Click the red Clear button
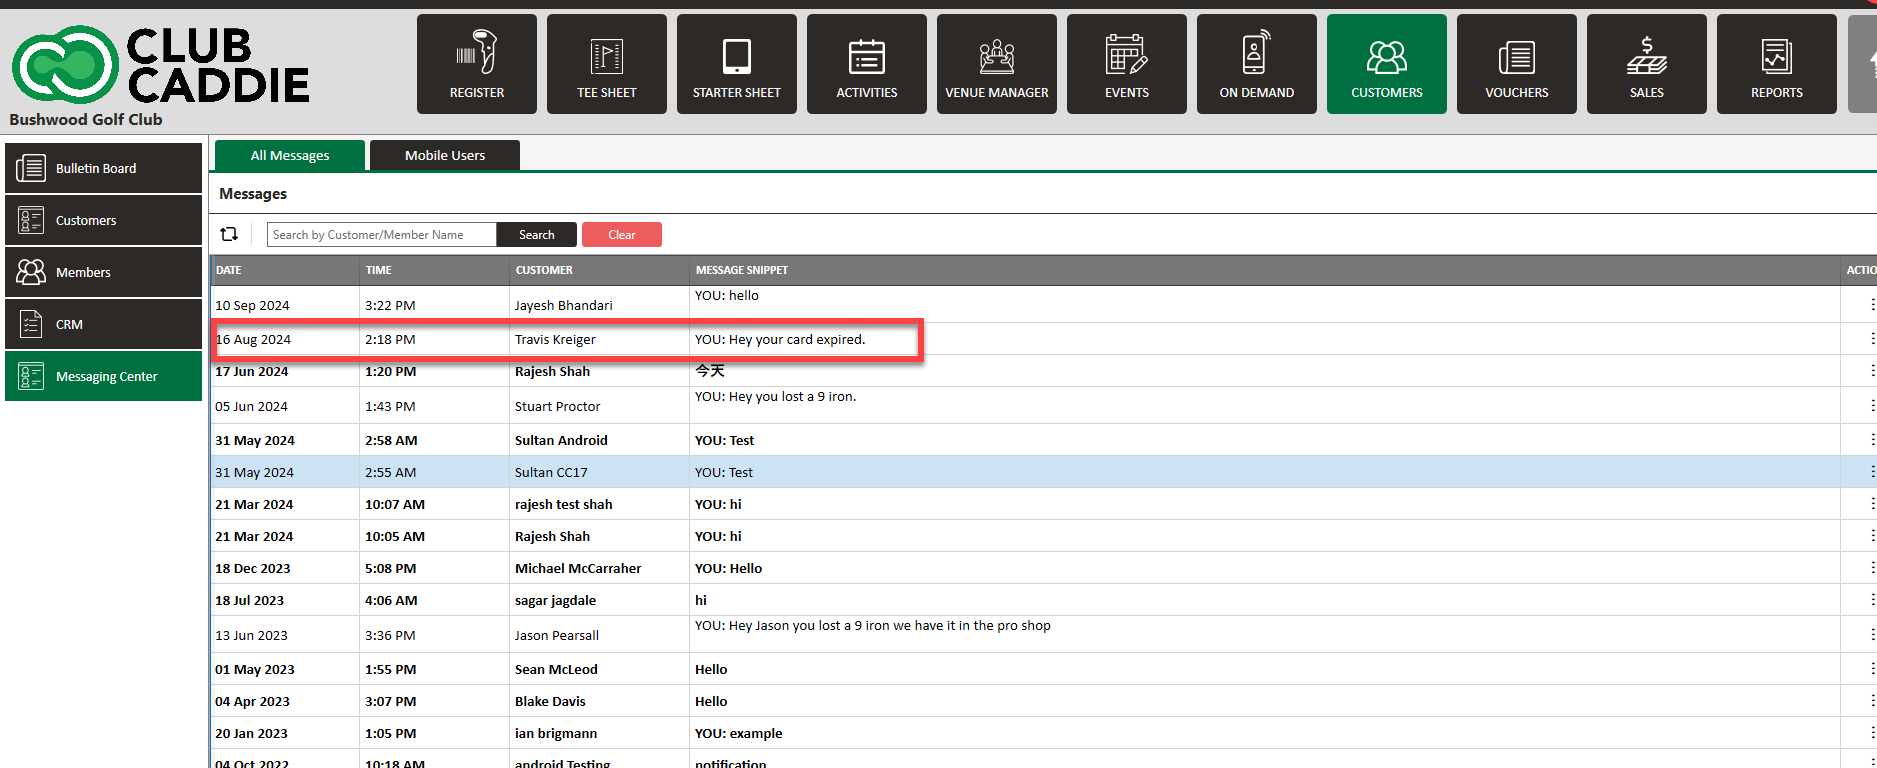This screenshot has width=1877, height=768. 622,235
